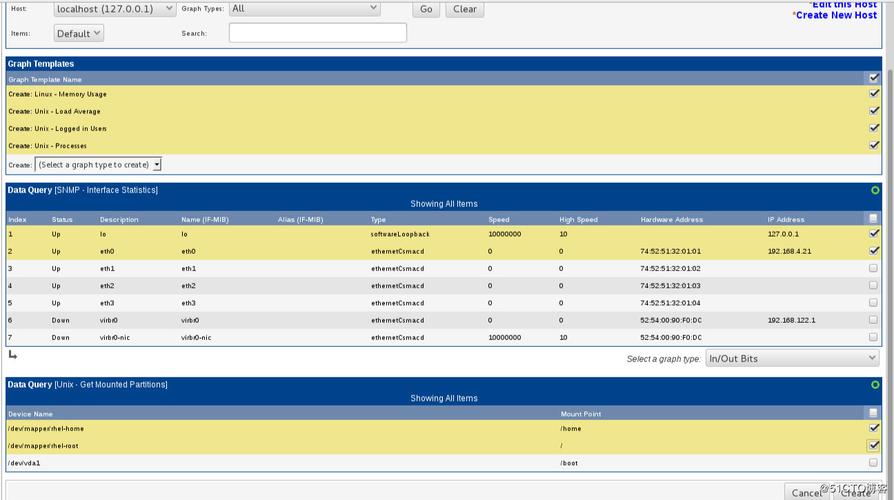Toggle the Graph Templates select-all checkbox
Image resolution: width=894 pixels, height=500 pixels.
873,78
